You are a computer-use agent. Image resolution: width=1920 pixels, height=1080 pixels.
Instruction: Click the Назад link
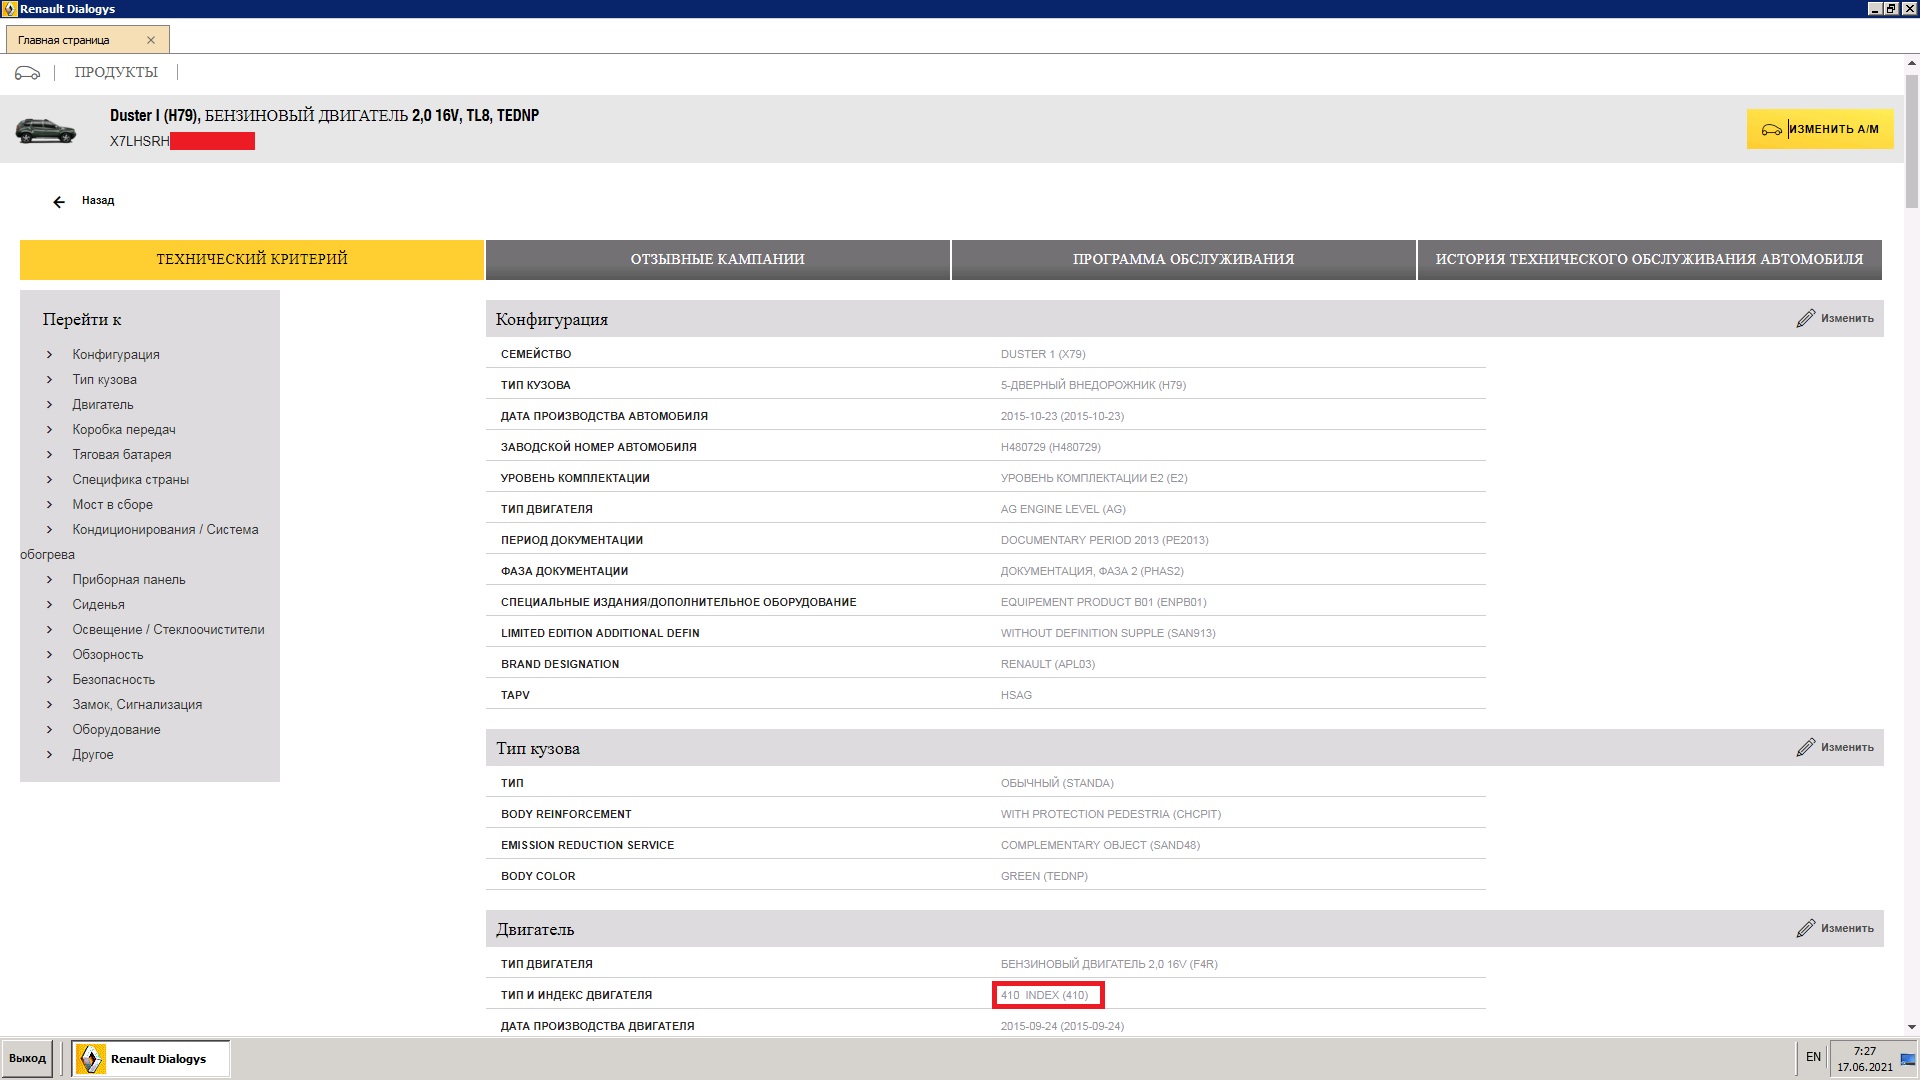[98, 200]
